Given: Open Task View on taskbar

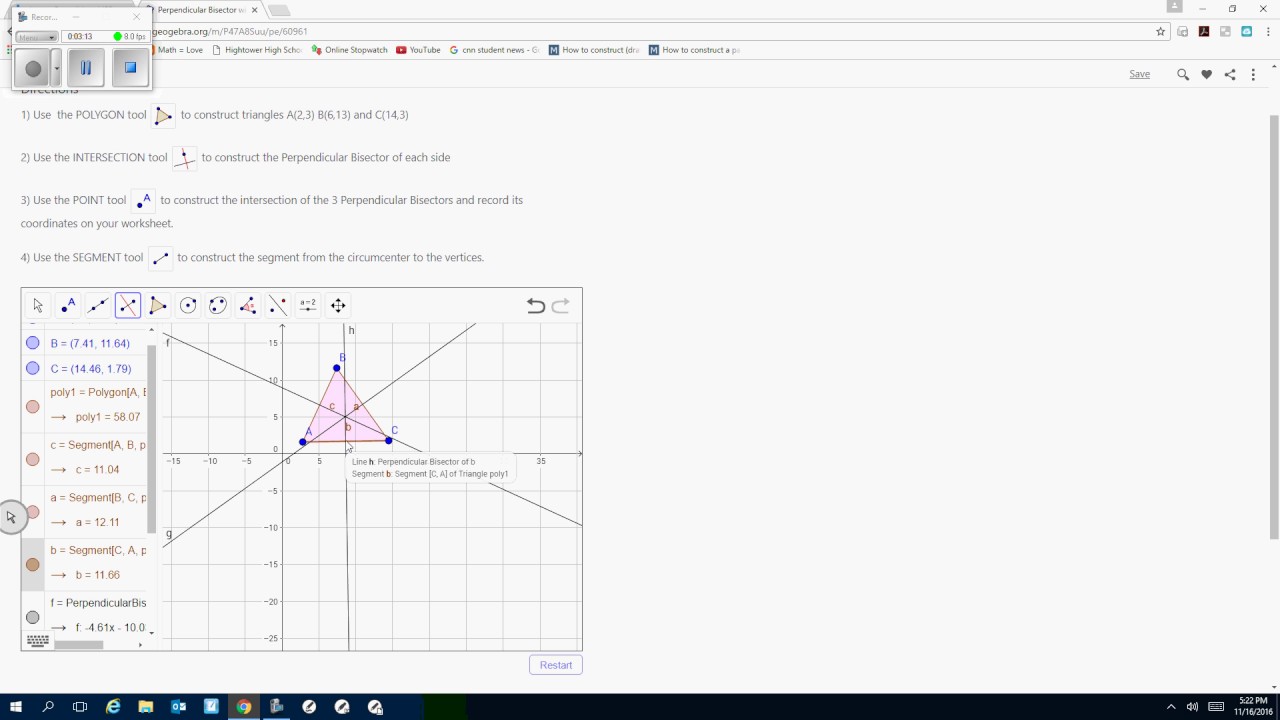Looking at the screenshot, I should click(x=80, y=707).
